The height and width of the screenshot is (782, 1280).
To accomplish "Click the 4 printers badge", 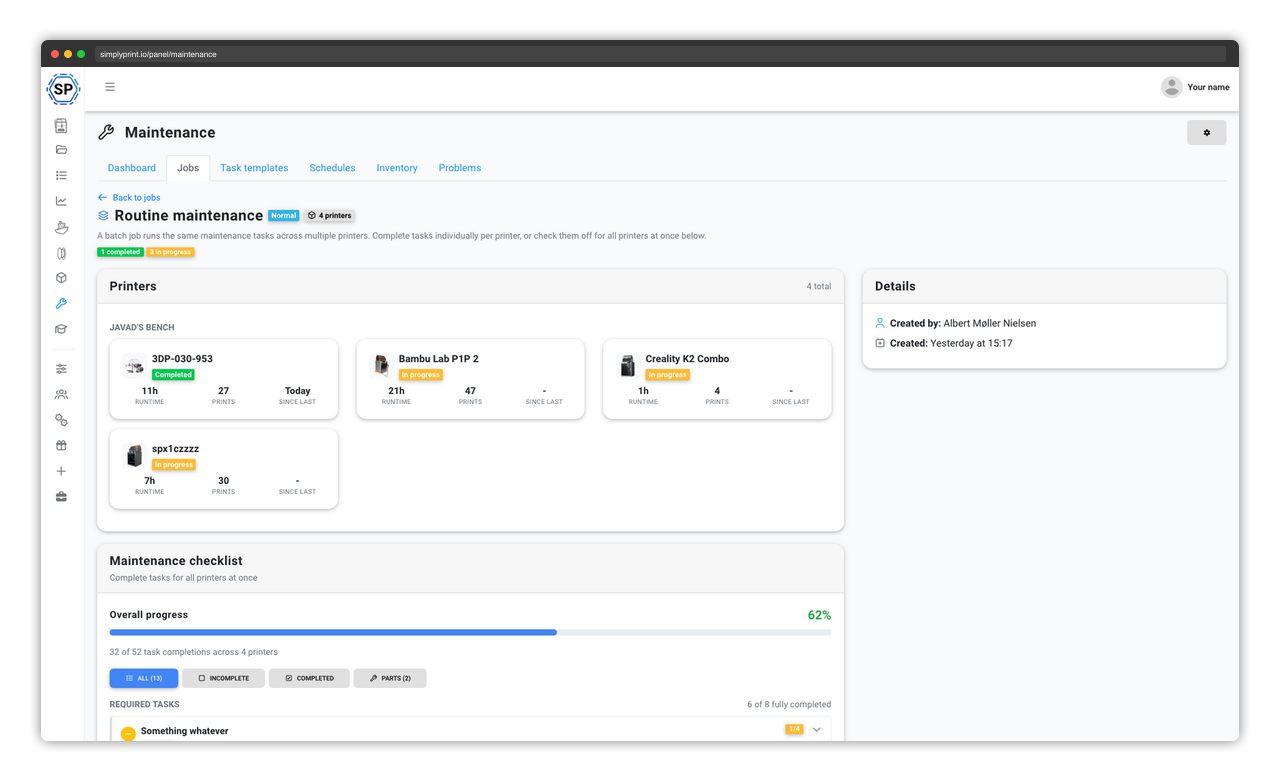I will pos(330,216).
